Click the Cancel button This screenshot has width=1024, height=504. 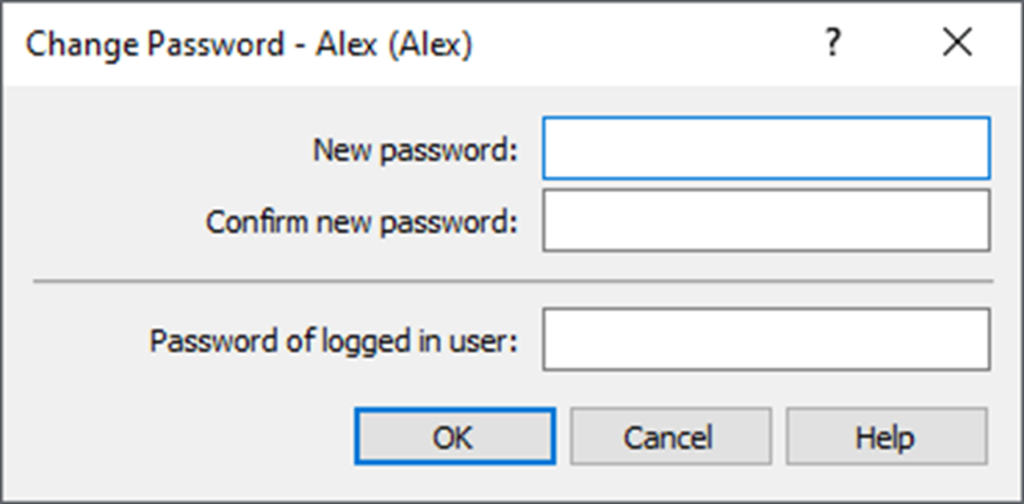[x=669, y=436]
